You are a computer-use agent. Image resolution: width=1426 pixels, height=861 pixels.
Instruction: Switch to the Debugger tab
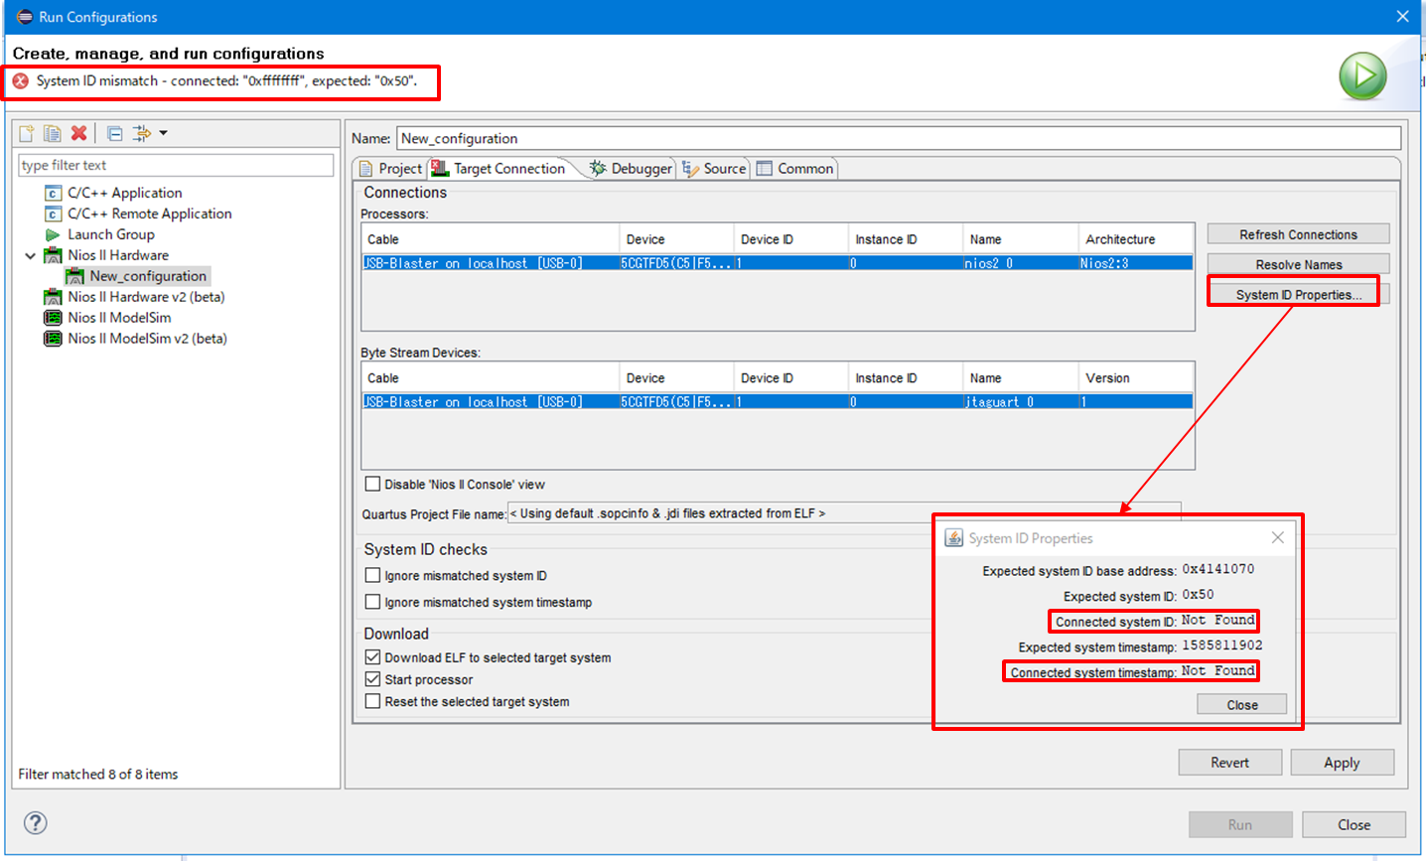point(631,169)
